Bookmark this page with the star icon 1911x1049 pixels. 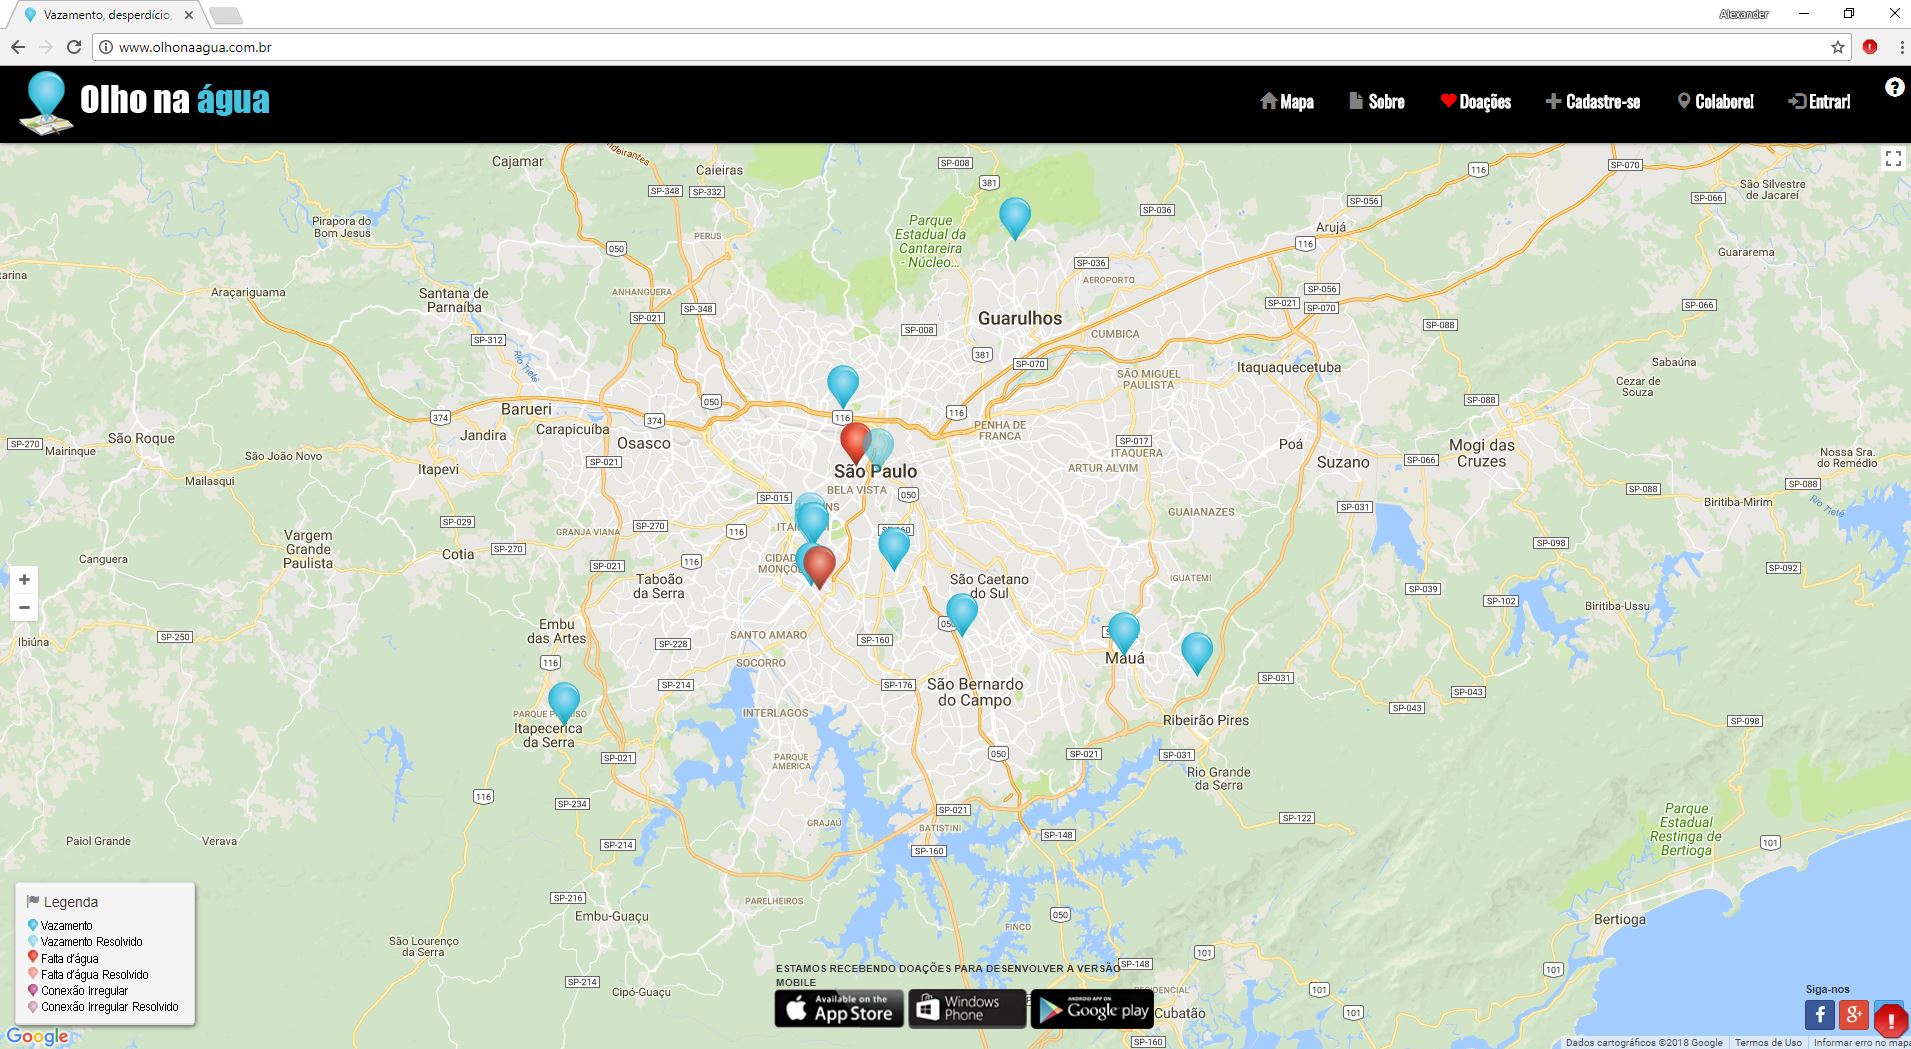(1837, 47)
